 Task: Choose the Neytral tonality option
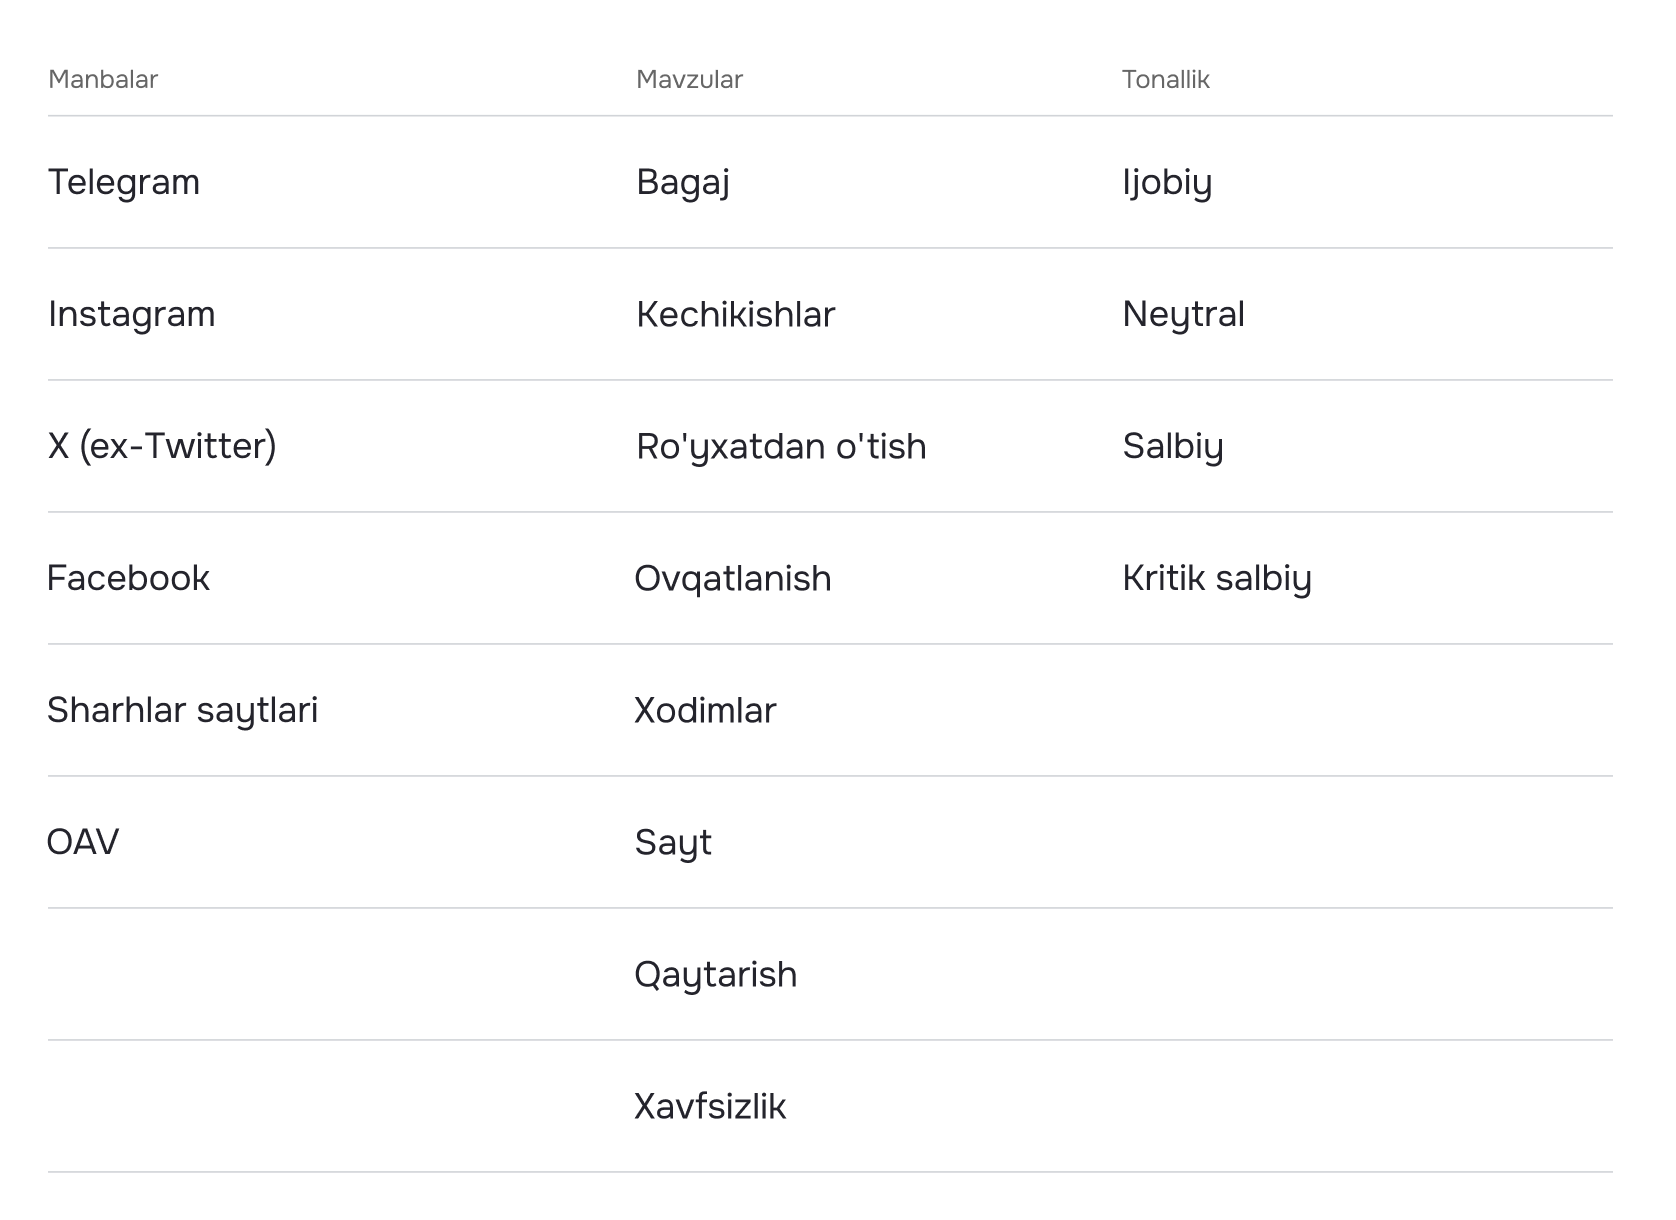click(x=1184, y=314)
